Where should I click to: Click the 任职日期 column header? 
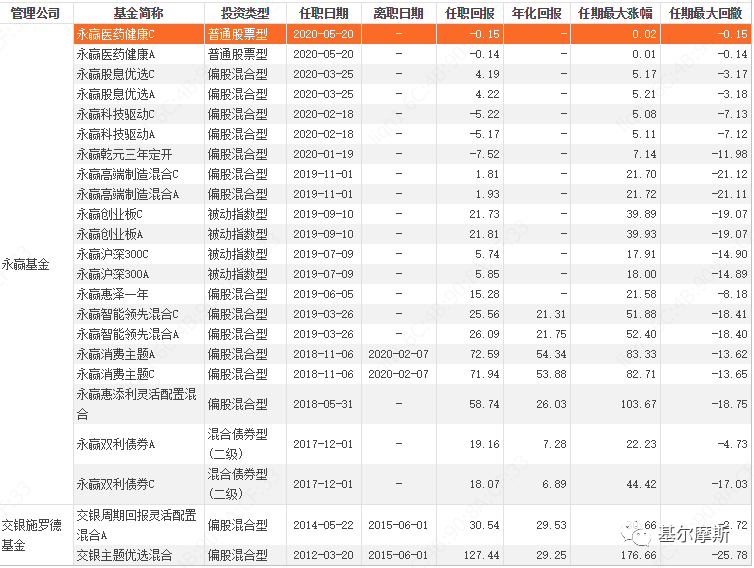[x=324, y=13]
